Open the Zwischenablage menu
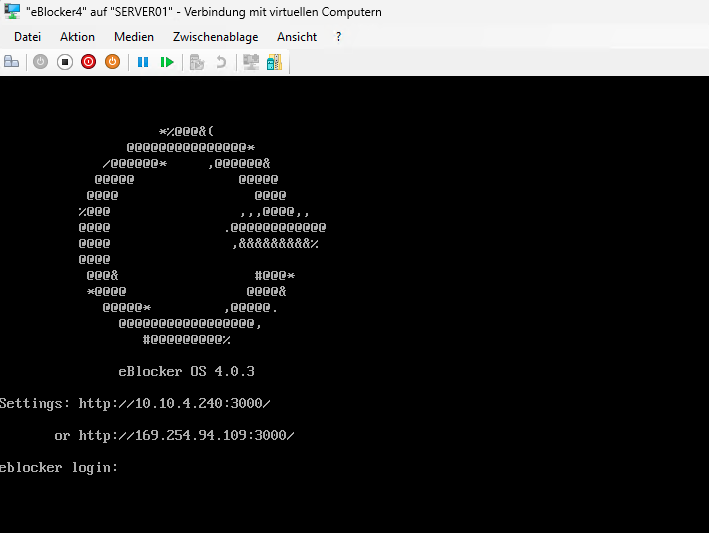This screenshot has height=533, width=709. (x=215, y=37)
